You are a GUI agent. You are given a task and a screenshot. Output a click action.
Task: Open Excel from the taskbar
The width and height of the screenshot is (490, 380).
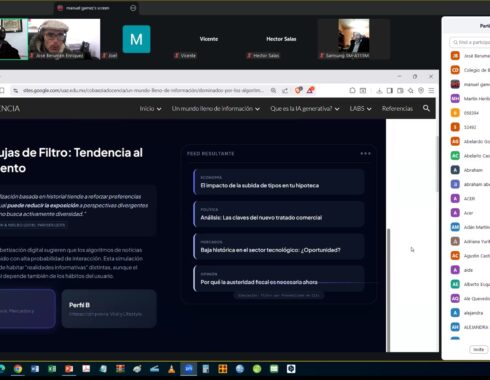pos(52,369)
